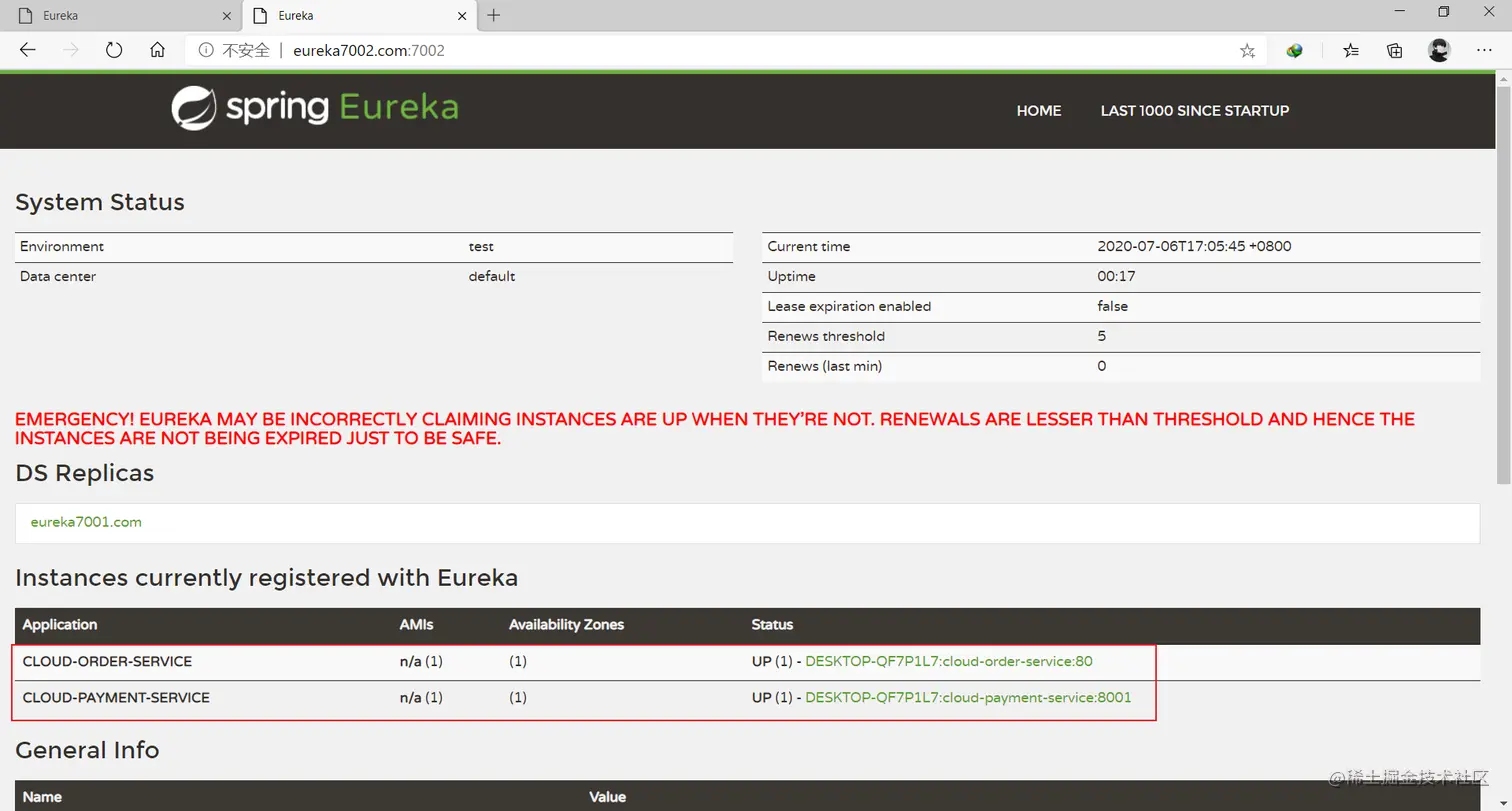Open browser settings and more menu
This screenshot has height=811, width=1512.
tap(1484, 50)
